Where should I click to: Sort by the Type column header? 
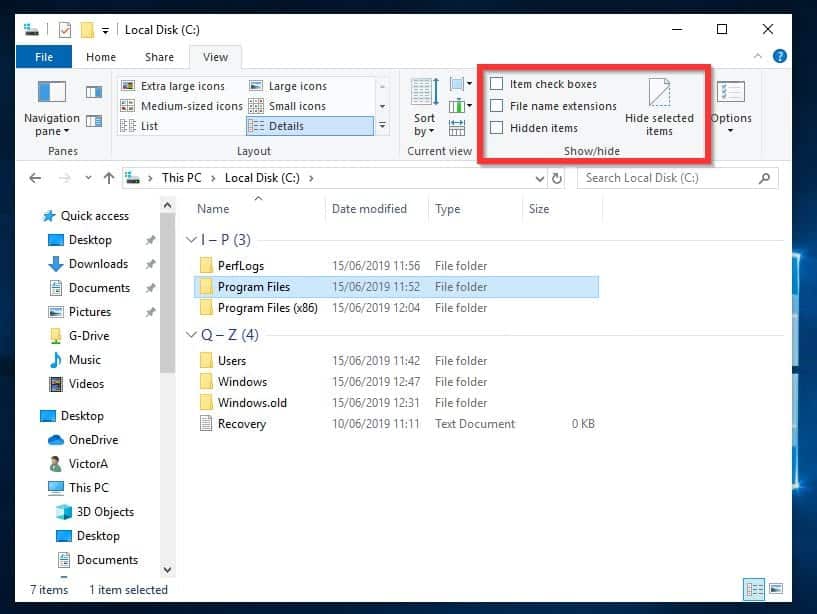[448, 209]
